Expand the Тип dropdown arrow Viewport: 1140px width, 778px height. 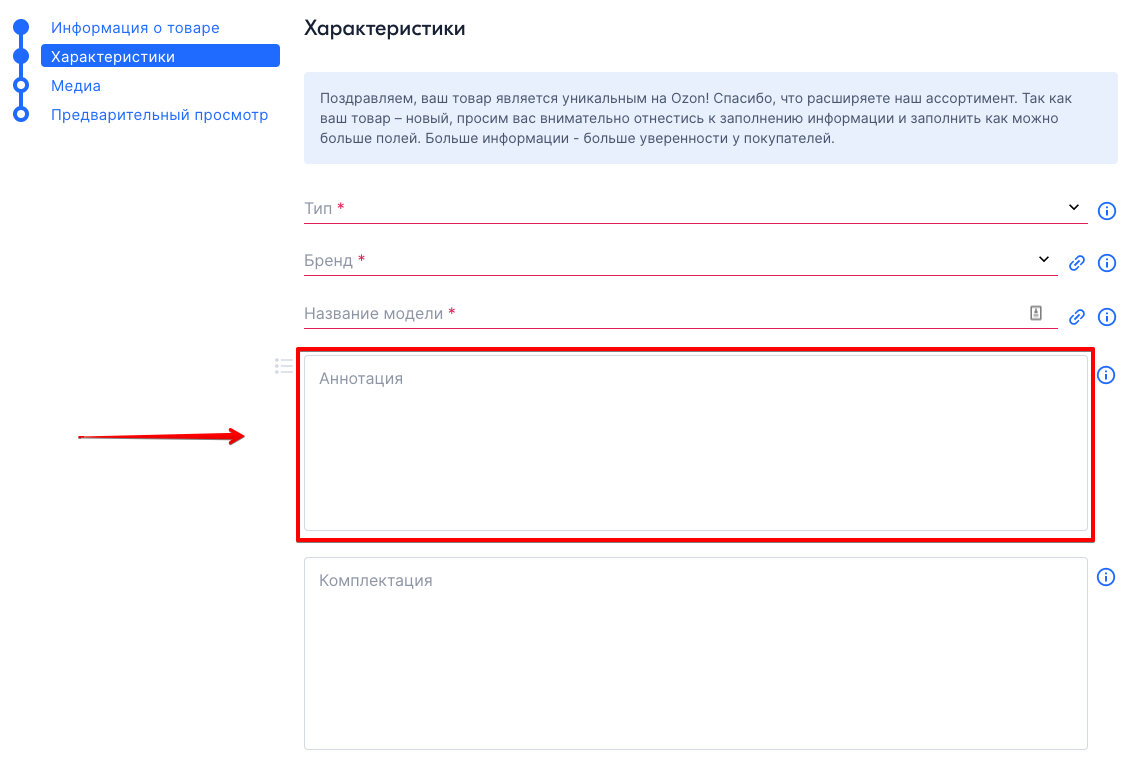[x=1073, y=207]
